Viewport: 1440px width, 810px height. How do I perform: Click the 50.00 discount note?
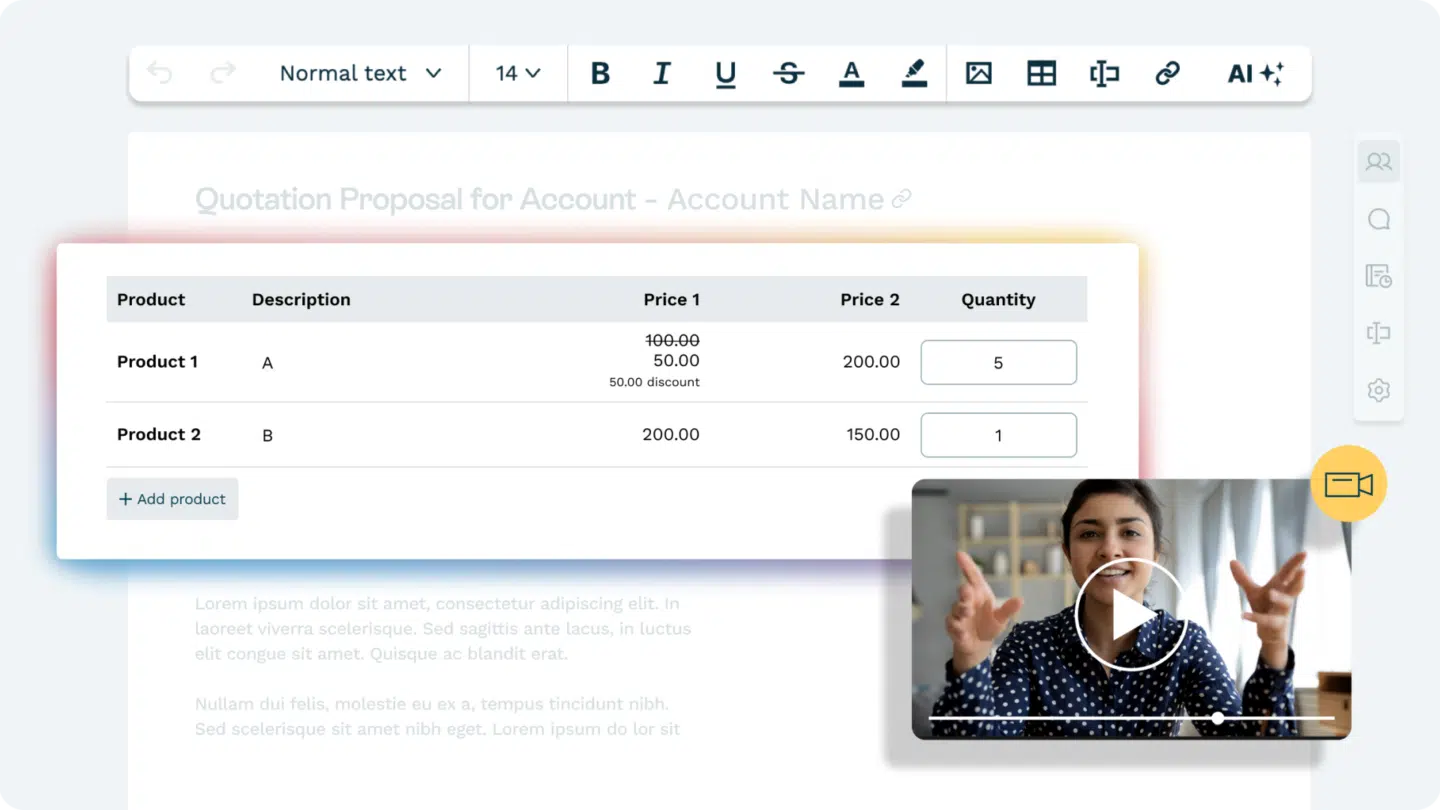coord(654,382)
